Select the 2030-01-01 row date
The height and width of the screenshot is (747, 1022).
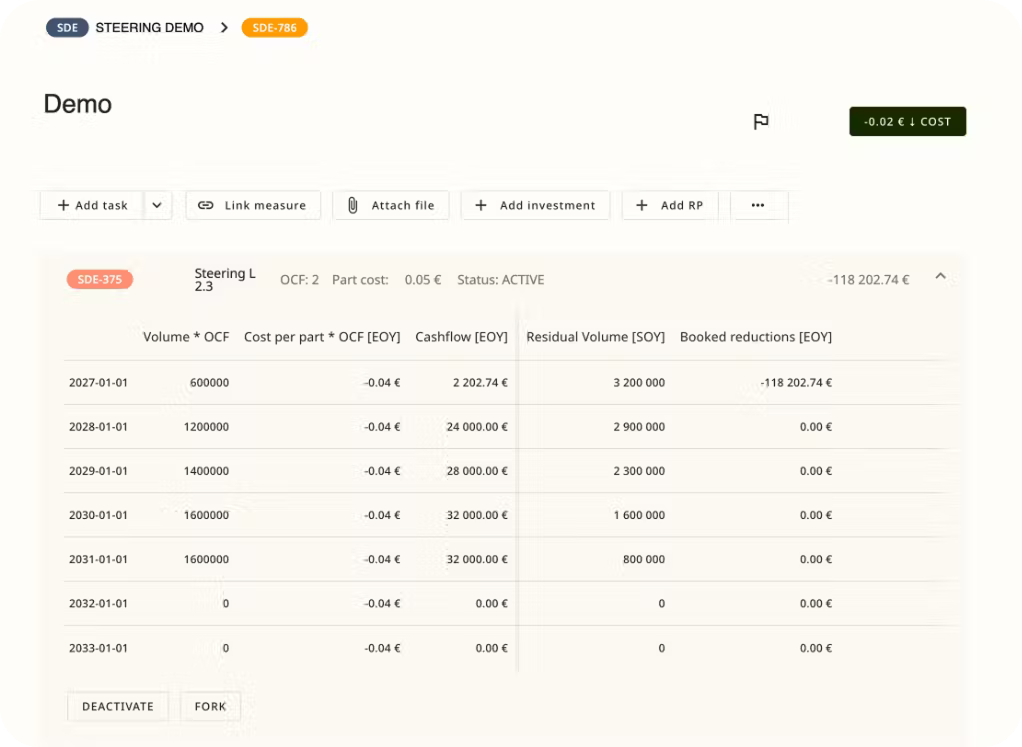tap(98, 515)
